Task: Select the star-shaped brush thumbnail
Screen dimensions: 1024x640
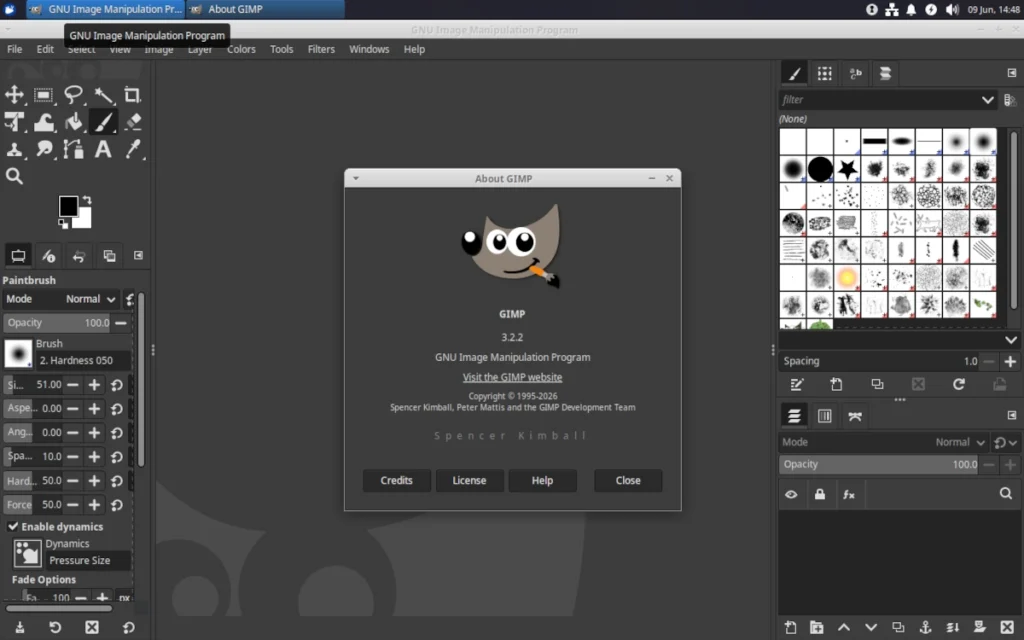Action: pyautogui.click(x=847, y=169)
